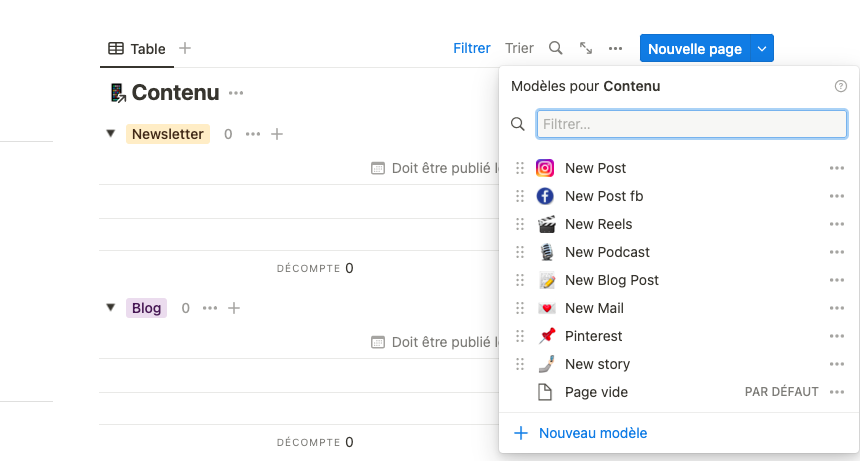Click the expand full-page arrows icon
The width and height of the screenshot is (860, 461).
click(586, 48)
